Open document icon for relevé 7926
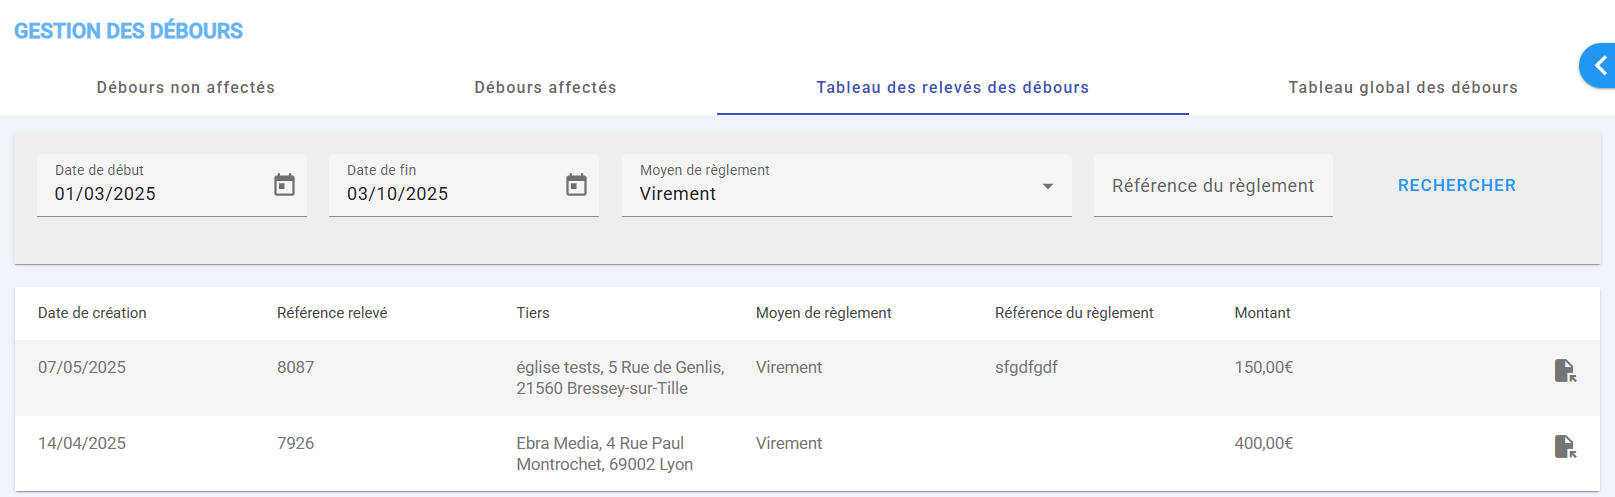Image resolution: width=1615 pixels, height=497 pixels. click(x=1565, y=447)
